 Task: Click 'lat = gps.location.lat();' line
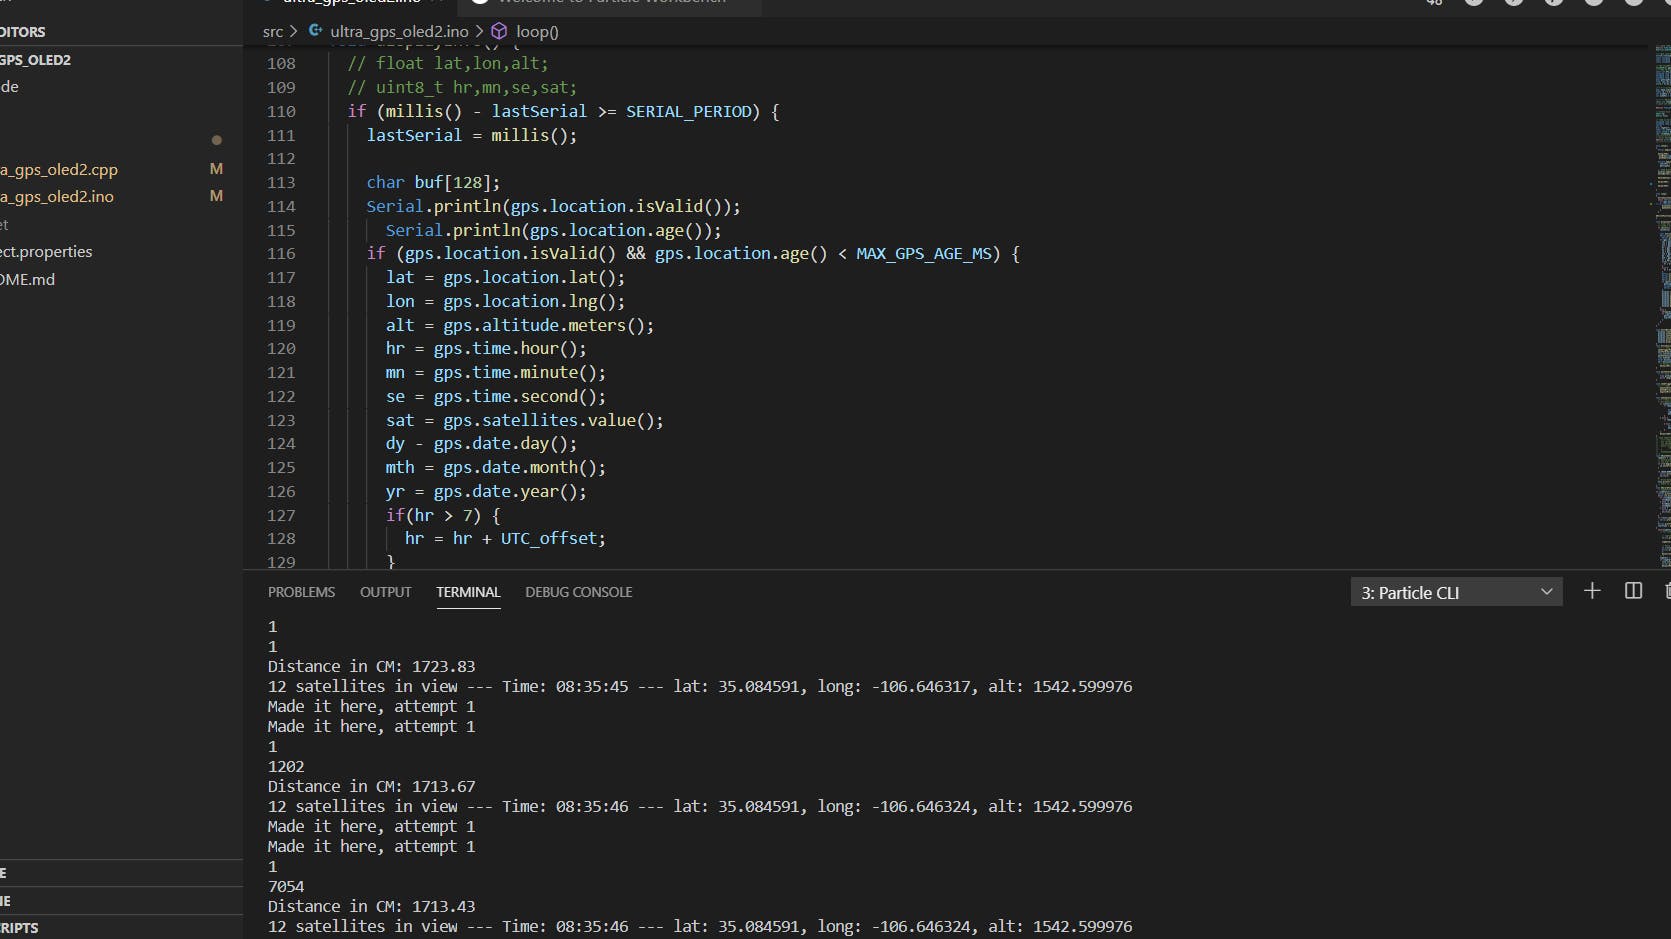pyautogui.click(x=505, y=277)
